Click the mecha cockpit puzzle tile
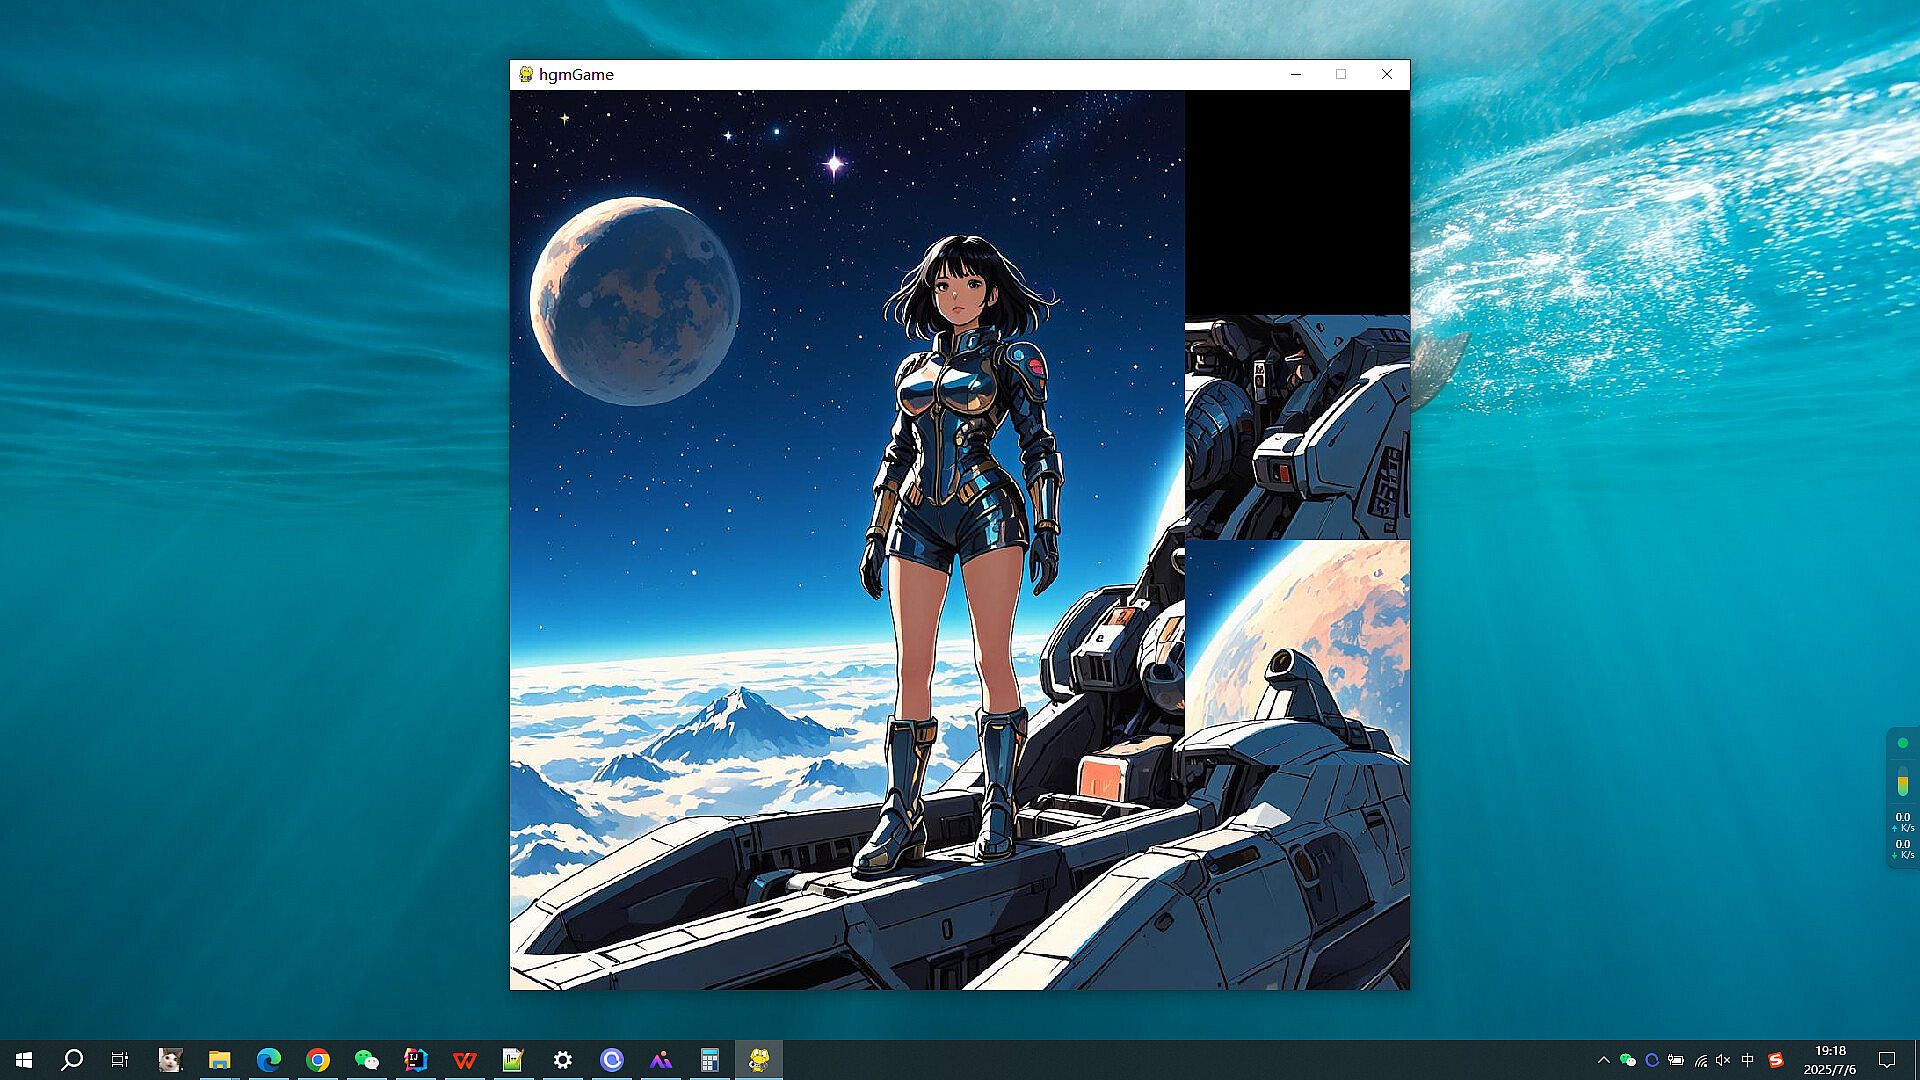This screenshot has width=1920, height=1080. (x=1297, y=428)
